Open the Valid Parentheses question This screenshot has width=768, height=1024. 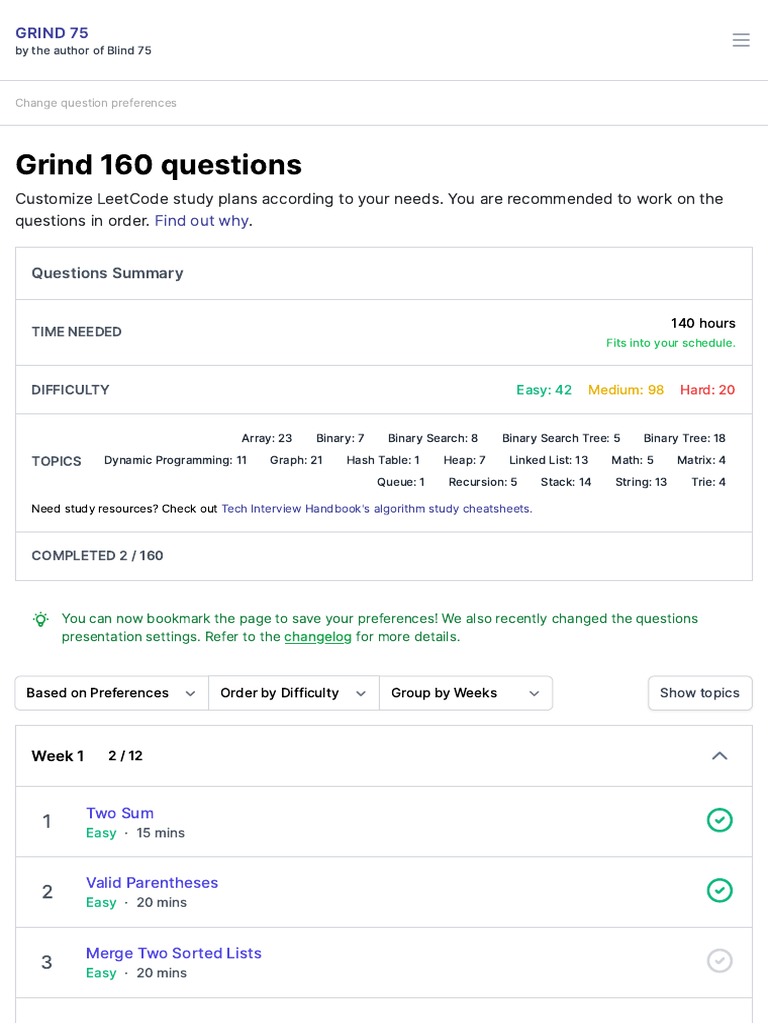click(x=152, y=883)
